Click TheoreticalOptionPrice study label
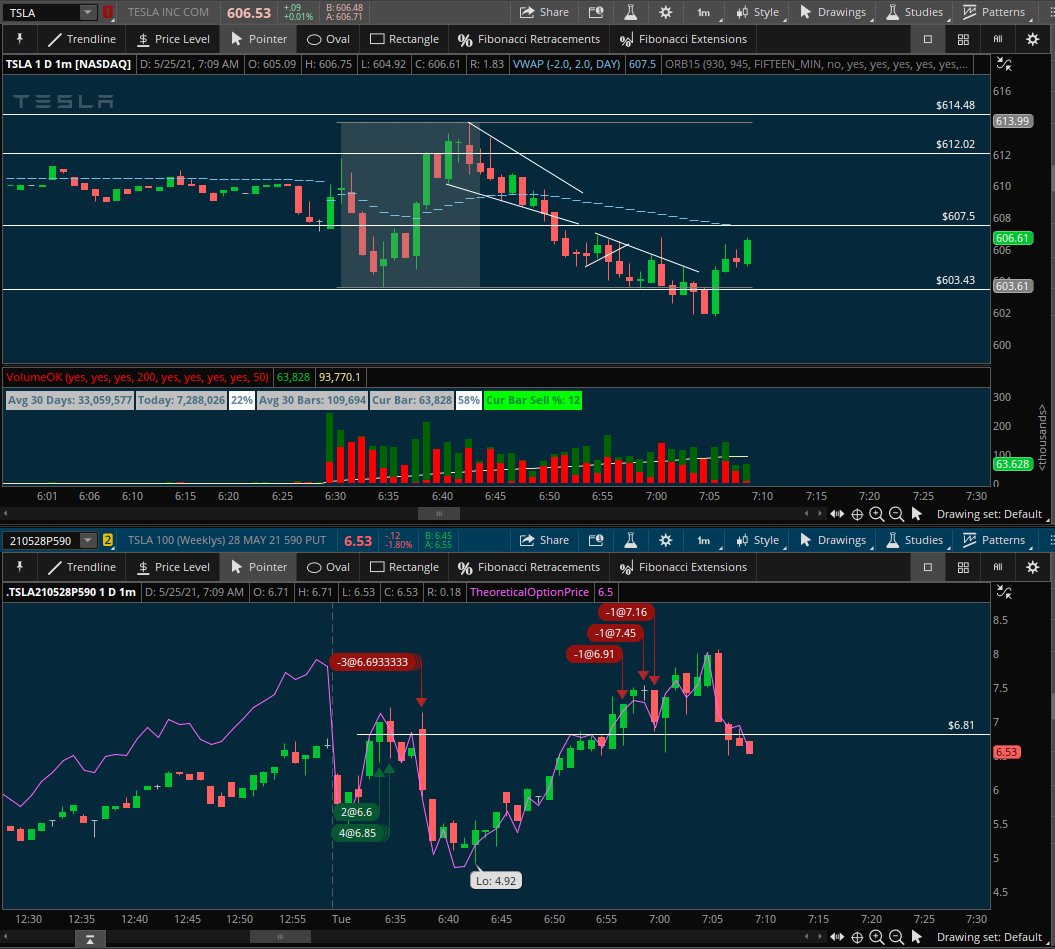Image resolution: width=1055 pixels, height=949 pixels. click(x=530, y=592)
